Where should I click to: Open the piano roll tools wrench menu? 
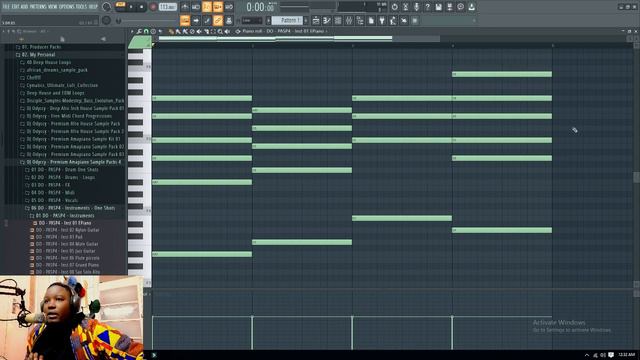[139, 31]
